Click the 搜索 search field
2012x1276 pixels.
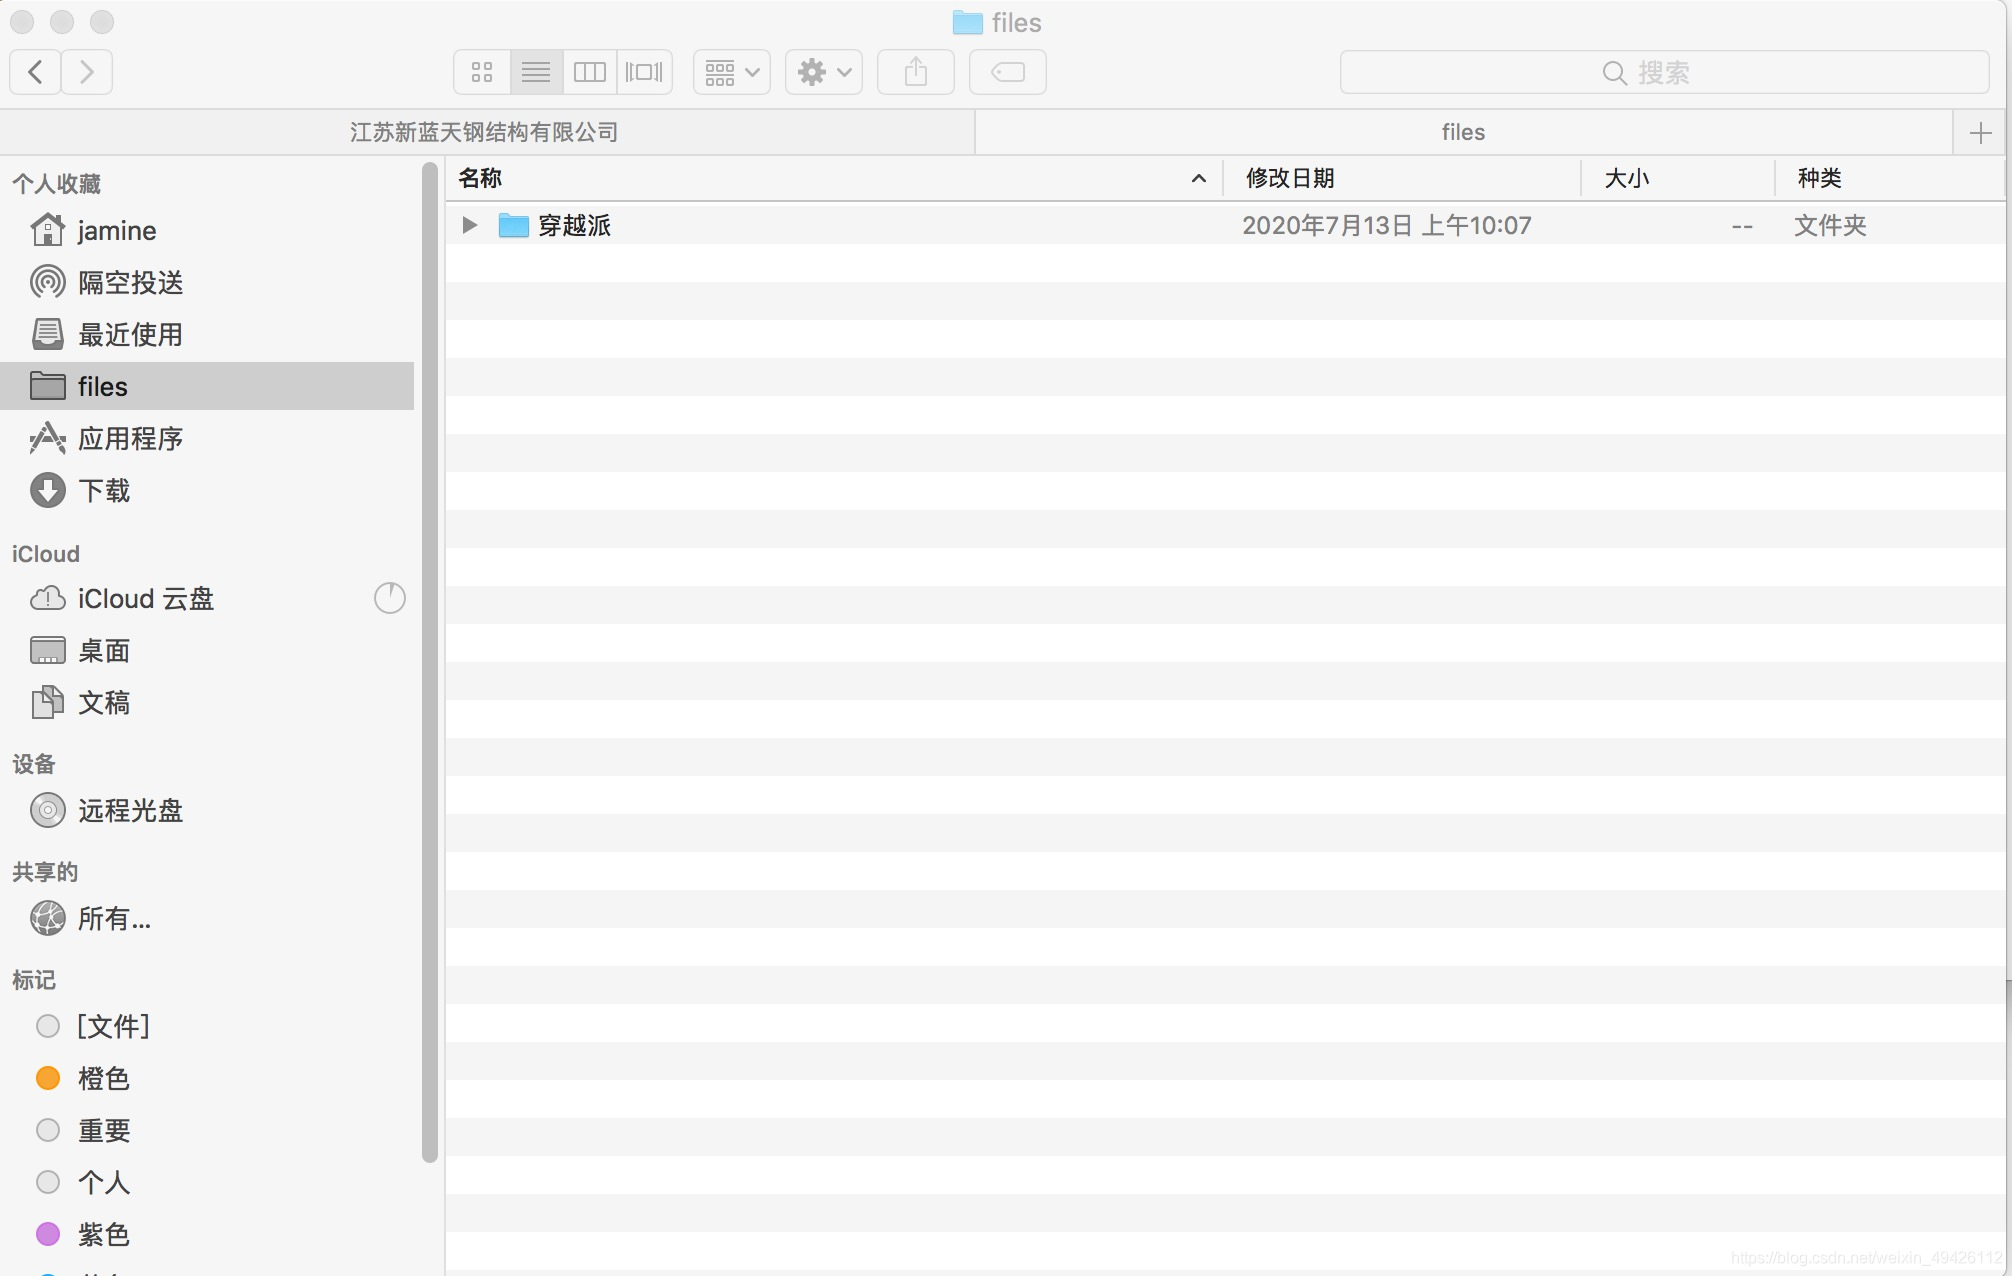(1664, 72)
